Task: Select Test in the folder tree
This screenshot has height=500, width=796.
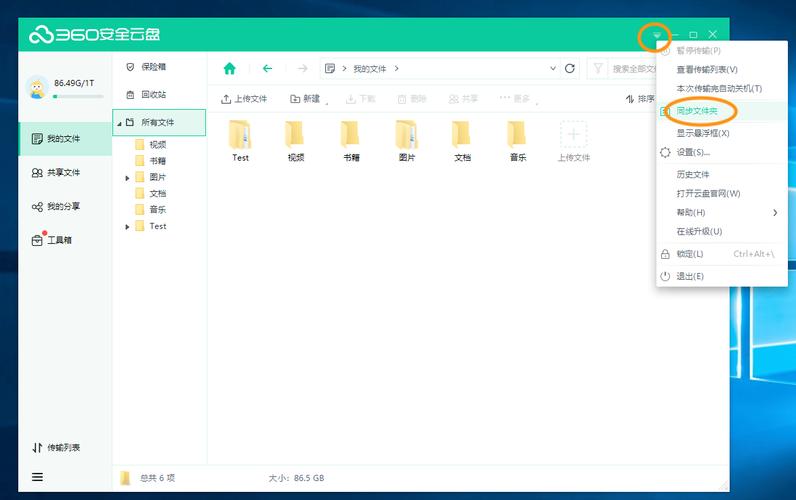Action: (x=157, y=226)
